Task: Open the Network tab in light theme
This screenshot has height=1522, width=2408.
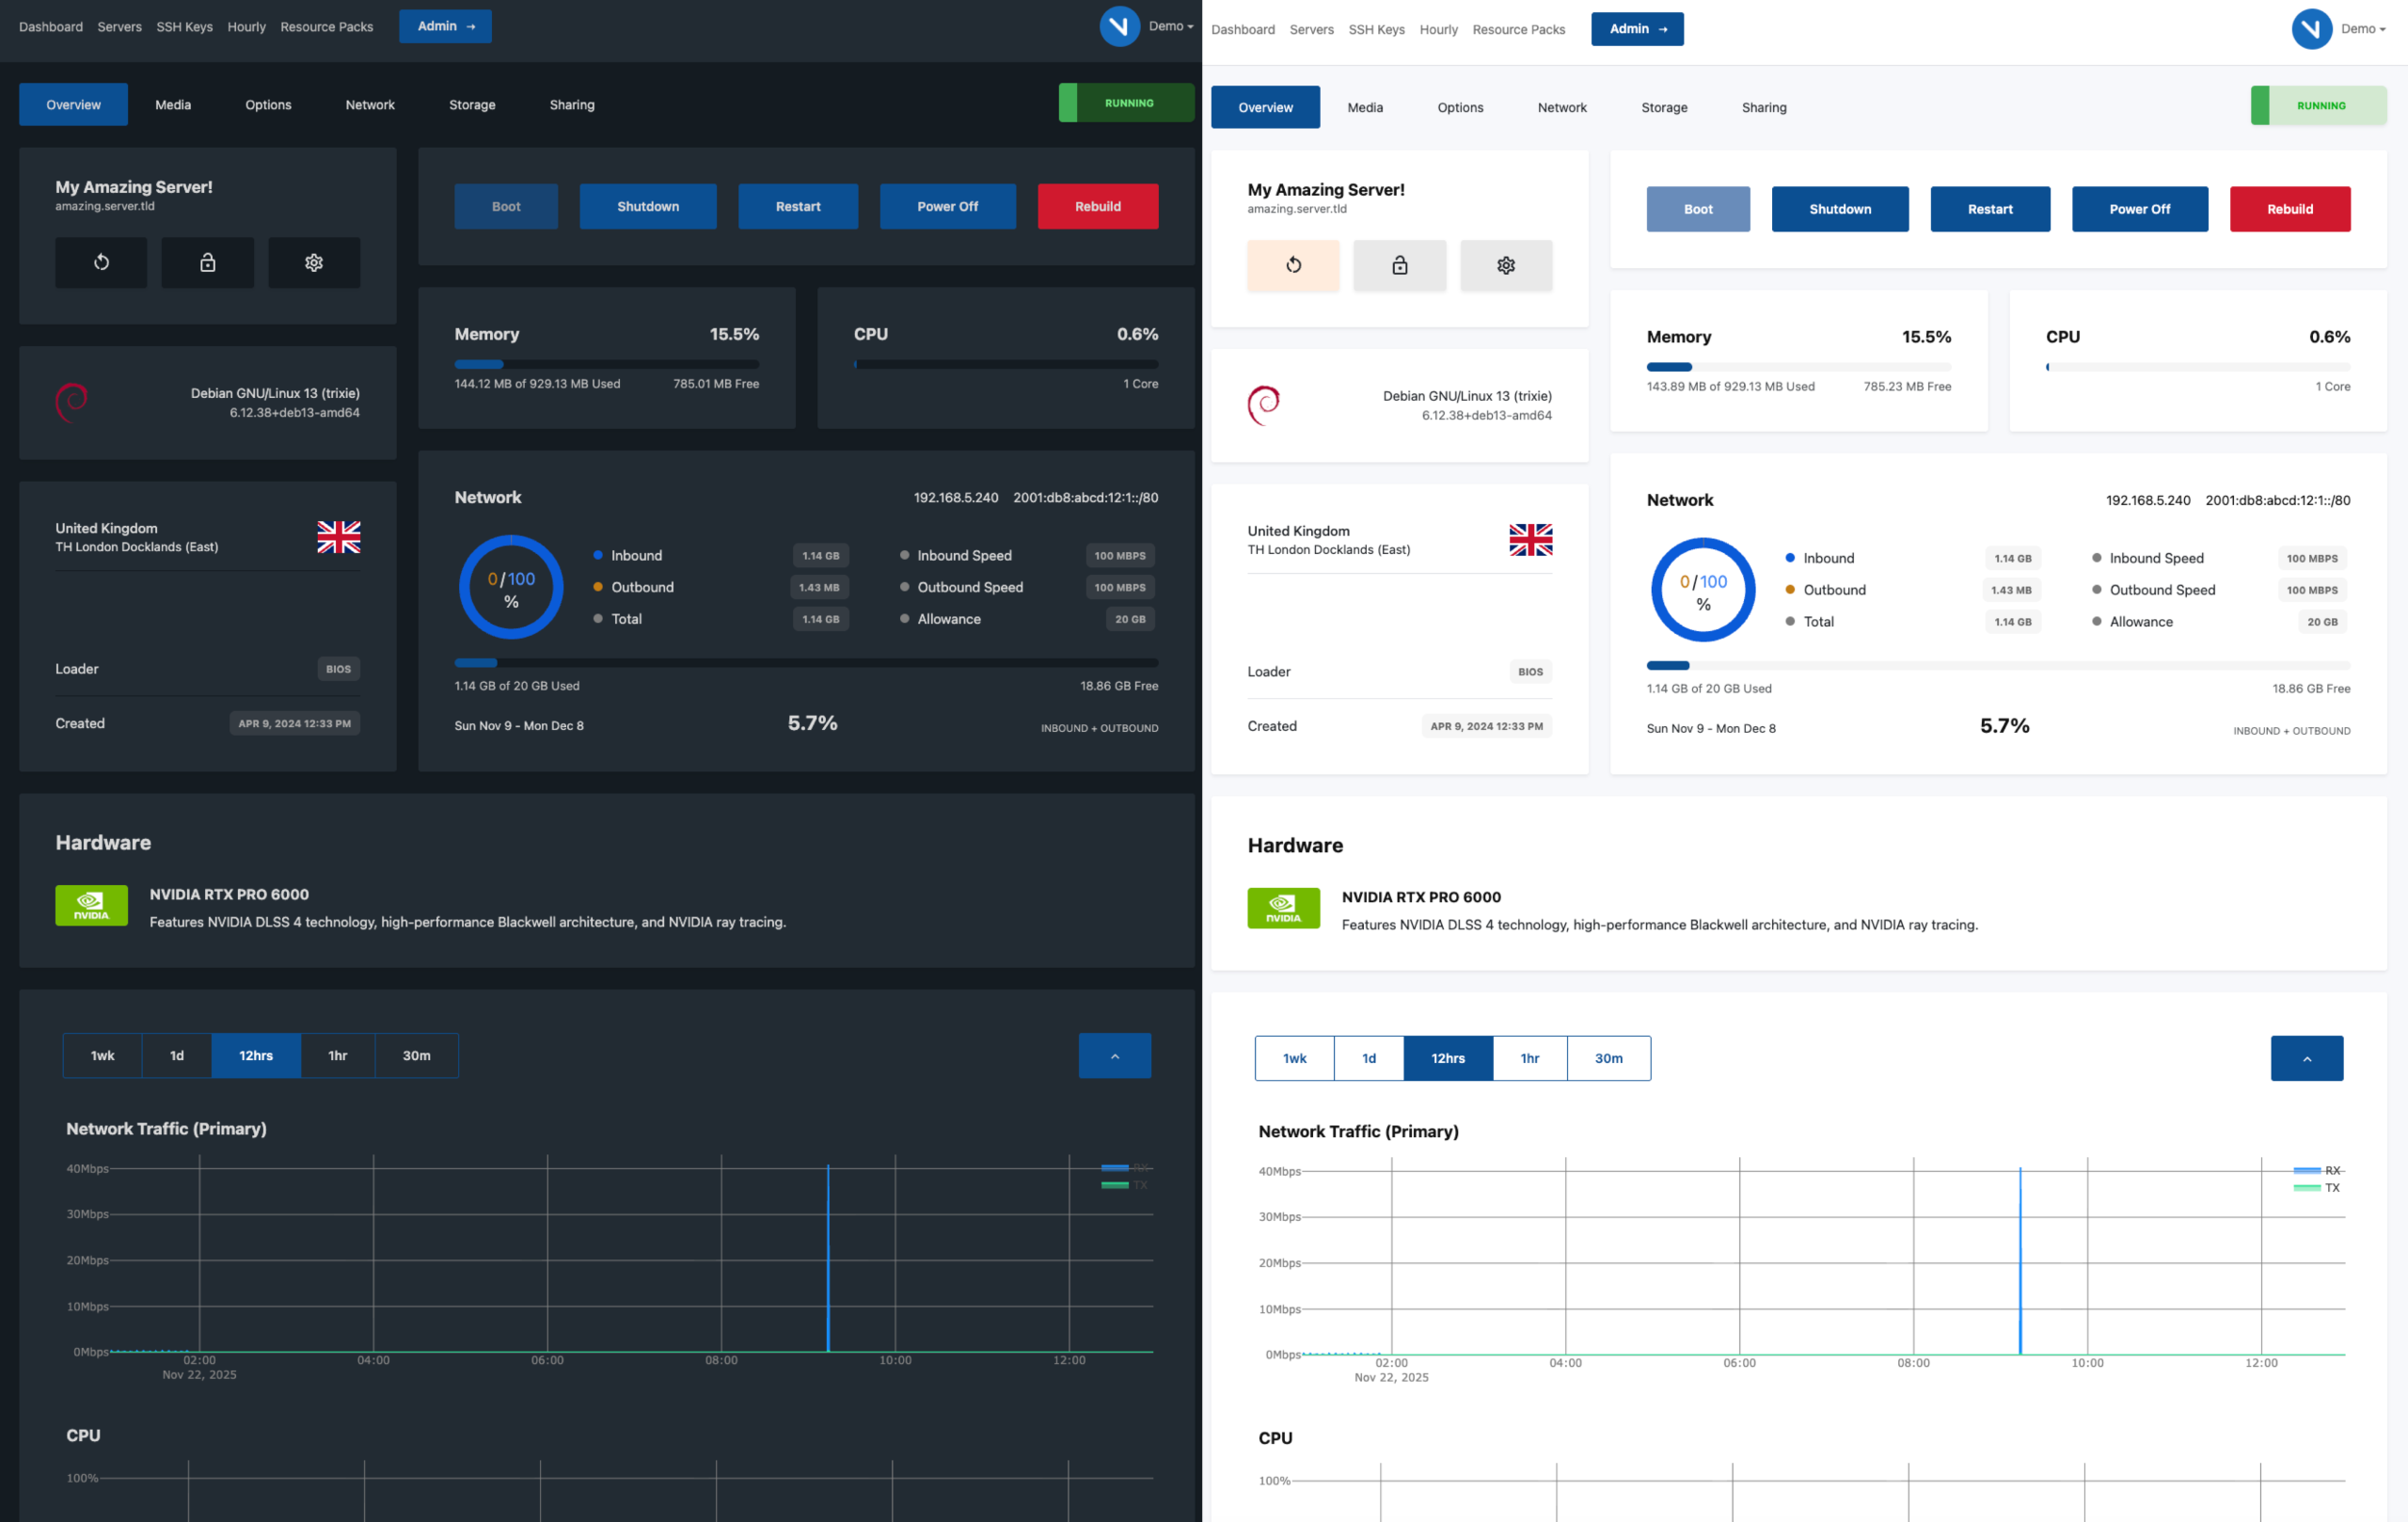Action: pos(1561,108)
